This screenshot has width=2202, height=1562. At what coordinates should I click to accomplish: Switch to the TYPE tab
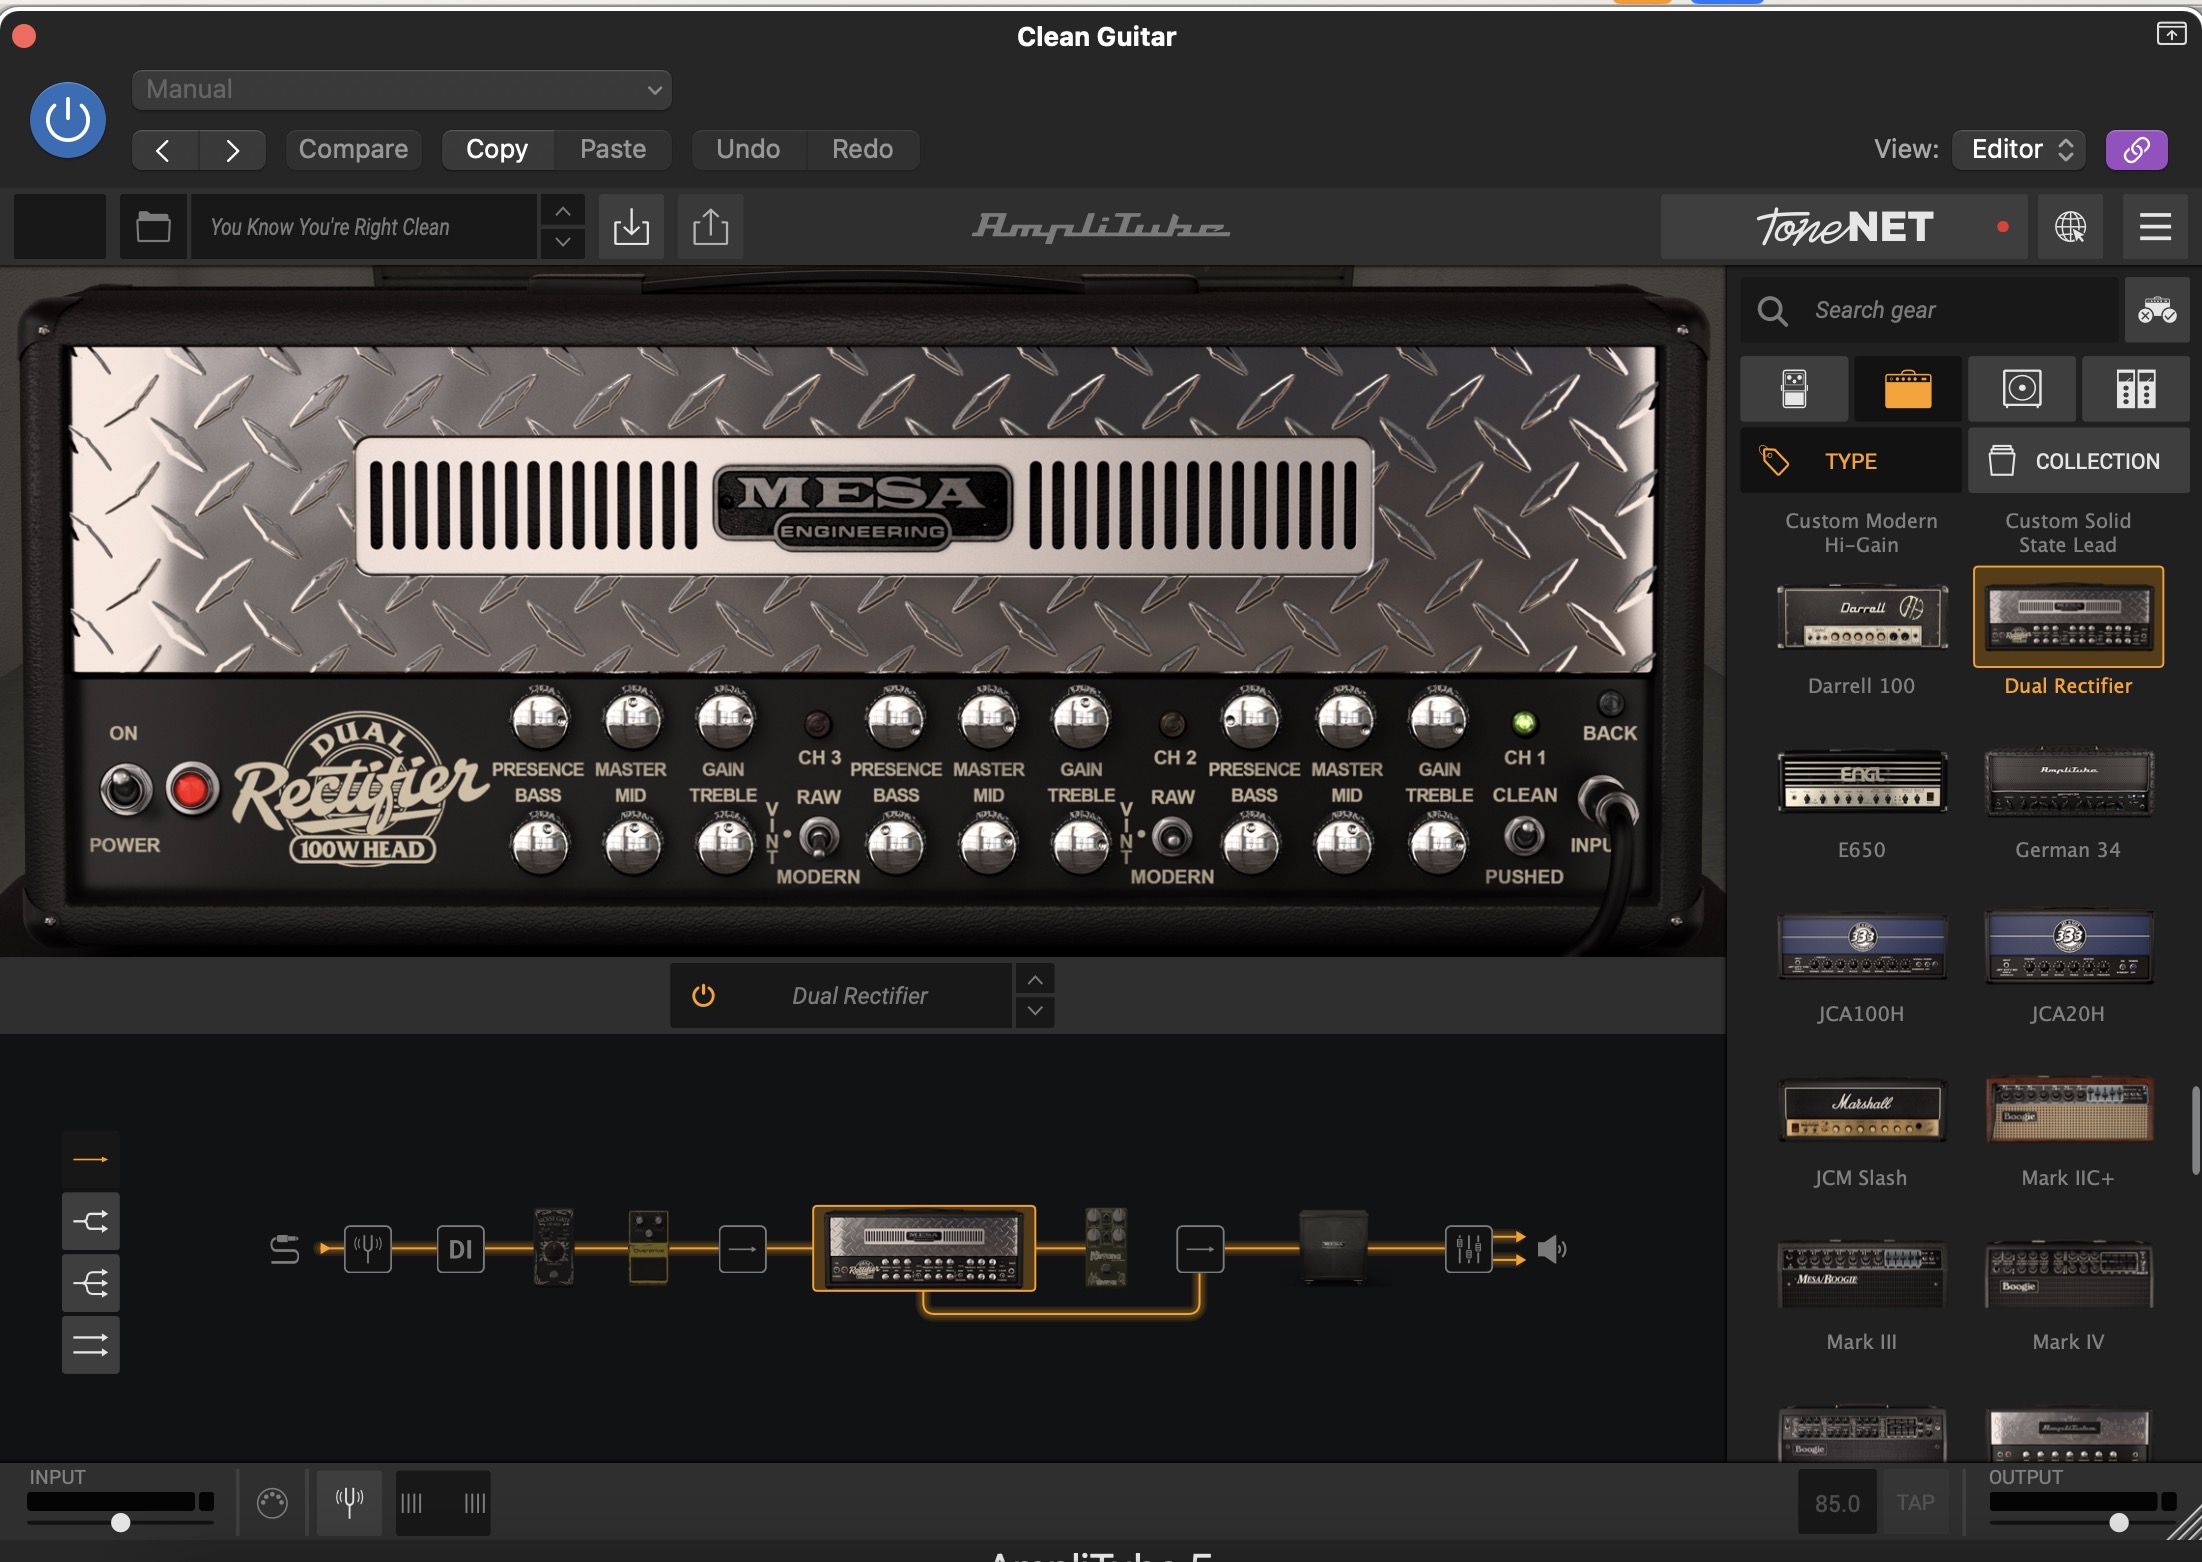[x=1851, y=461]
